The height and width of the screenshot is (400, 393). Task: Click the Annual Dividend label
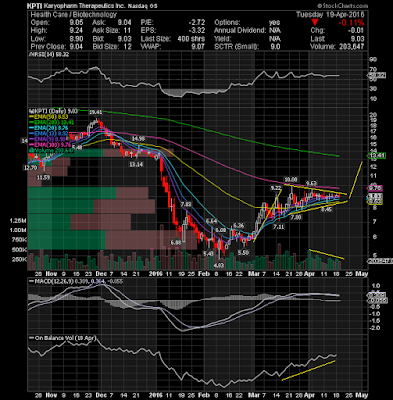click(x=240, y=31)
